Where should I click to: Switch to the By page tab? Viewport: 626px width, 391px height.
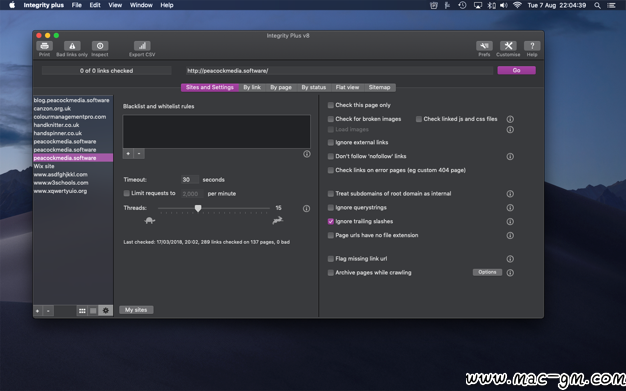tap(281, 87)
